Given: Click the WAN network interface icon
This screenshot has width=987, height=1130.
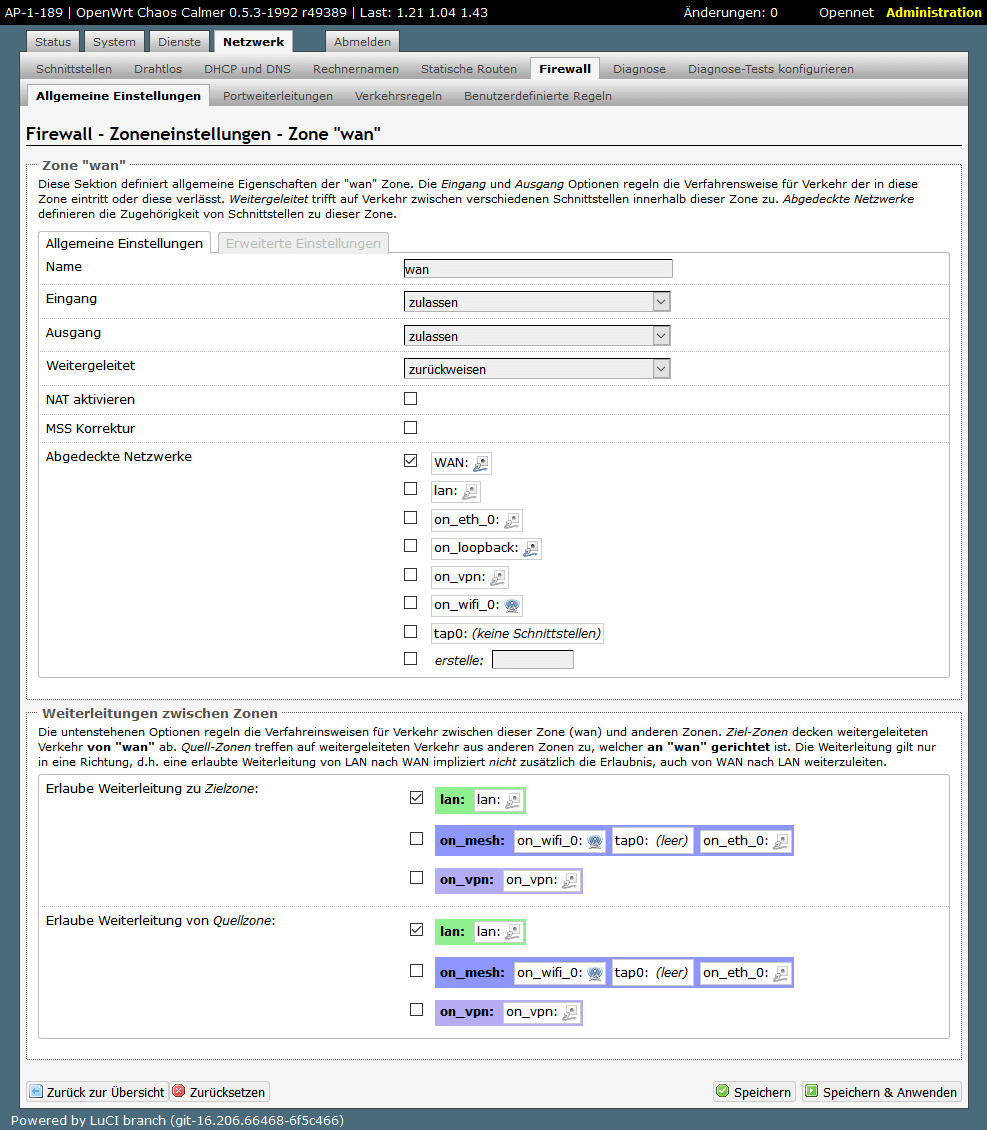Looking at the screenshot, I should [481, 463].
